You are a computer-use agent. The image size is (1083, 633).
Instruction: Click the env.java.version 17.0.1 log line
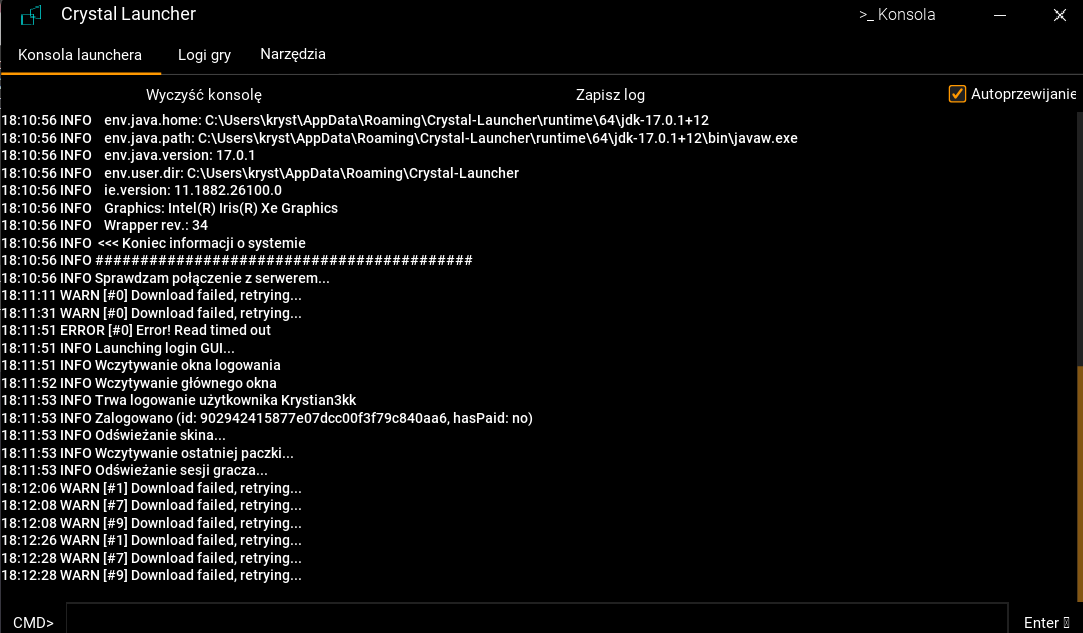click(129, 155)
